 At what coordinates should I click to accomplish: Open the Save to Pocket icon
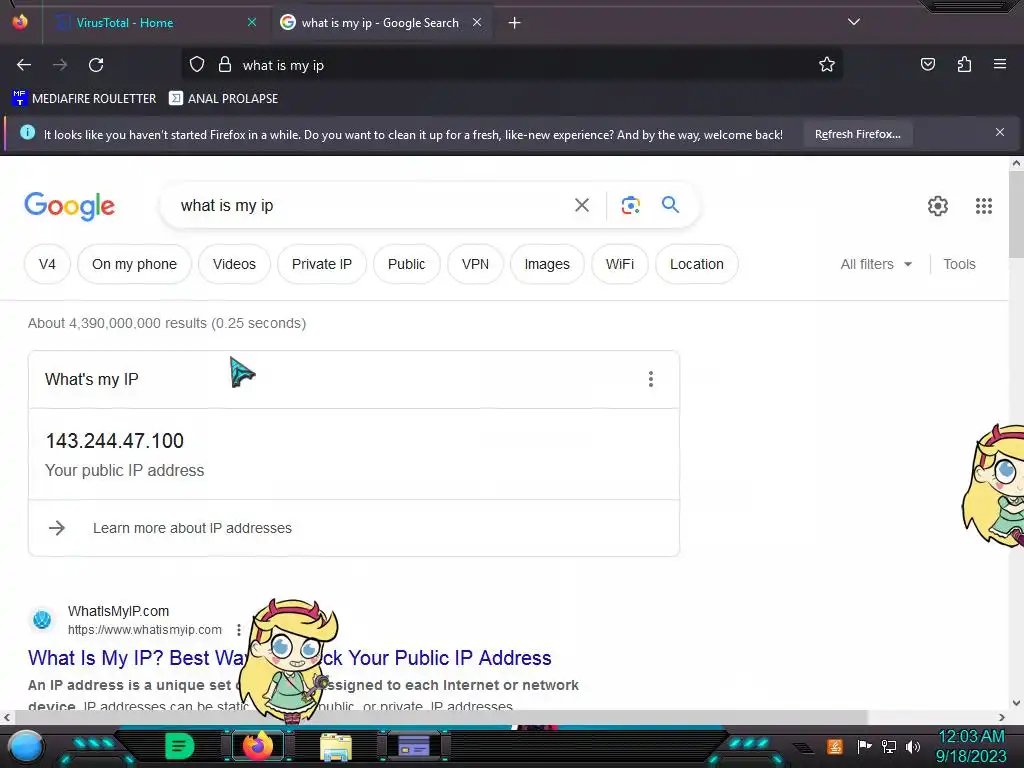pyautogui.click(x=927, y=65)
